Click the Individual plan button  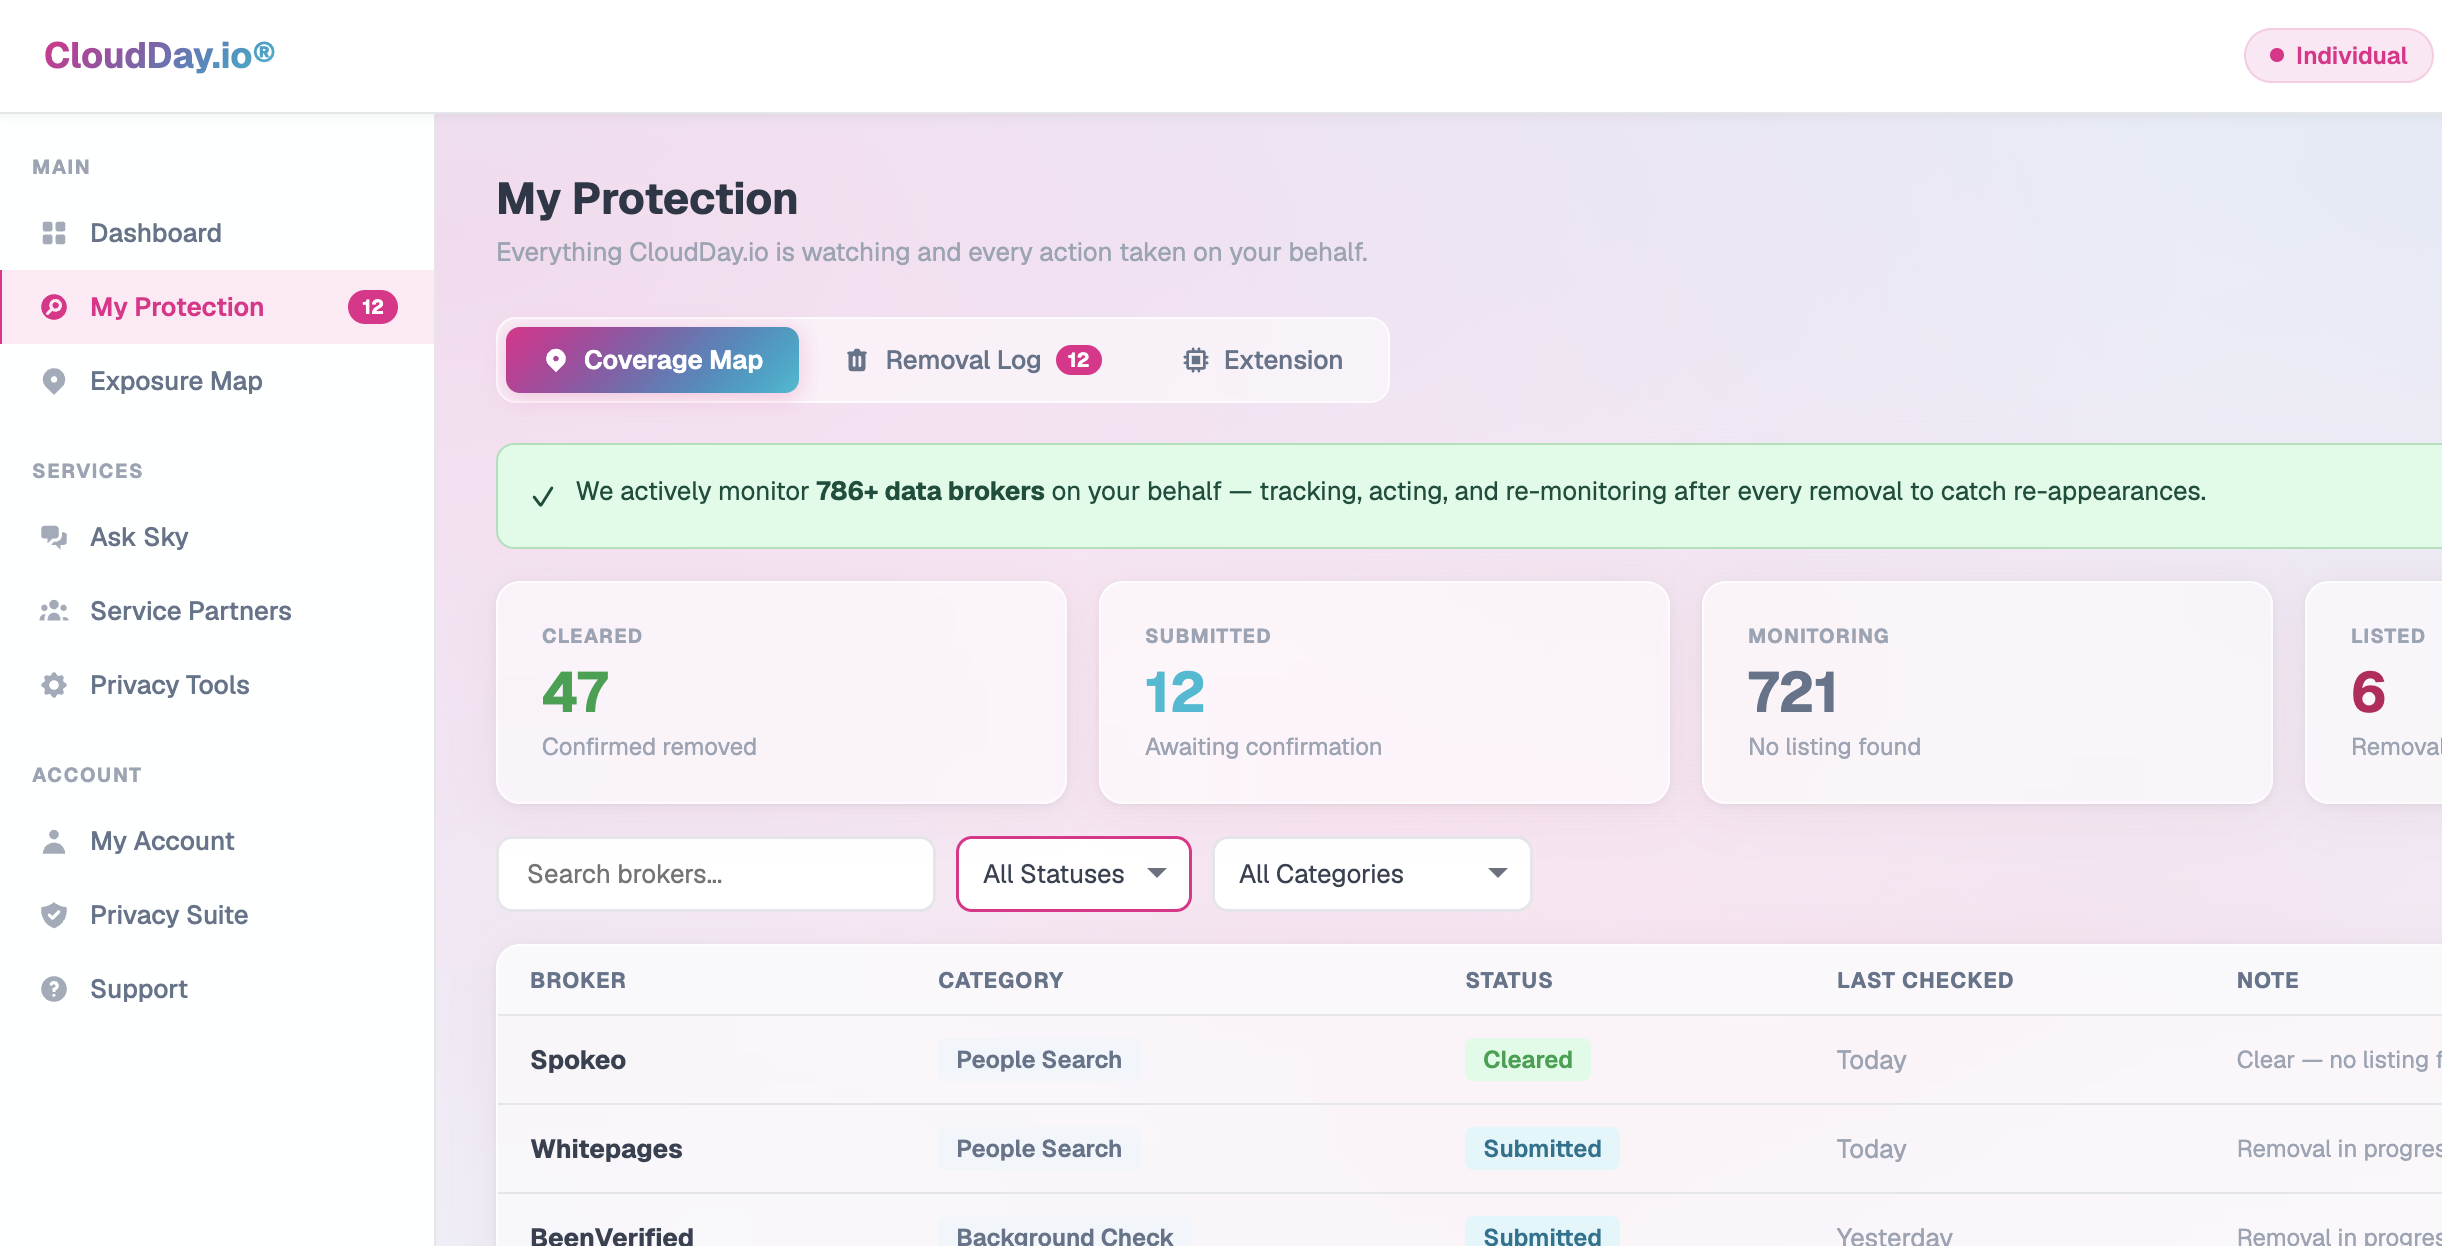pos(2338,56)
